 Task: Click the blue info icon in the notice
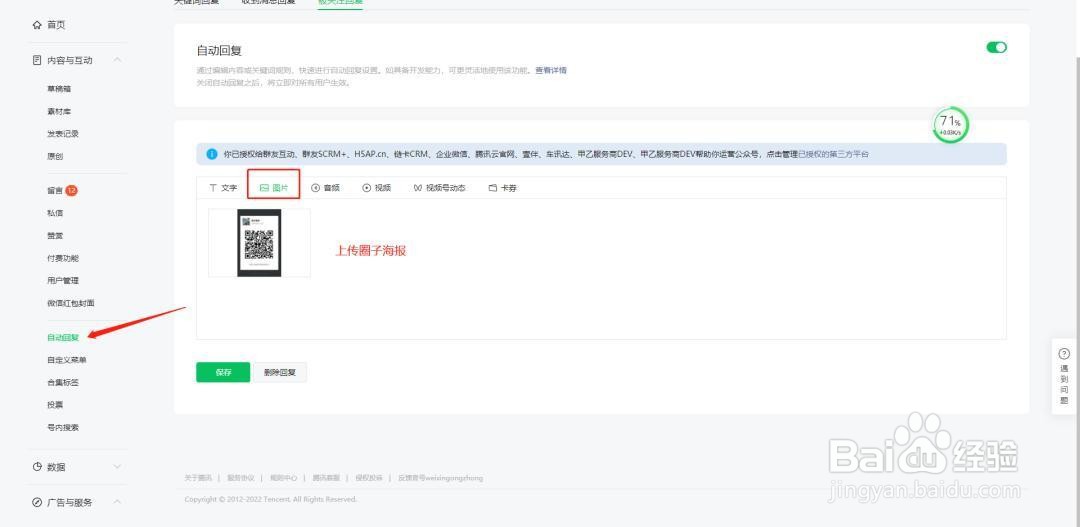click(212, 154)
